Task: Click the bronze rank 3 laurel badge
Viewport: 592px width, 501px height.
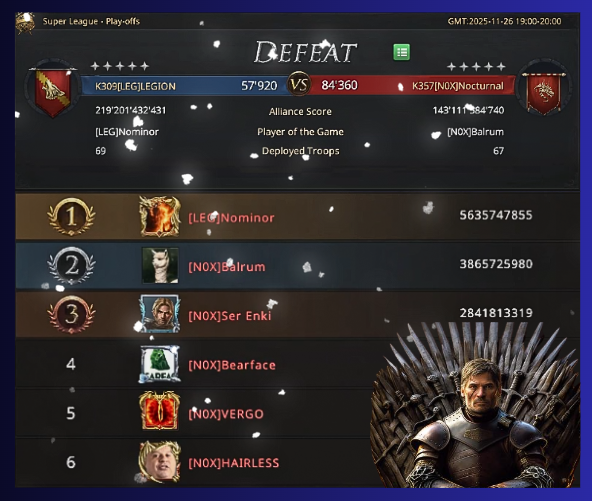Action: (71, 314)
